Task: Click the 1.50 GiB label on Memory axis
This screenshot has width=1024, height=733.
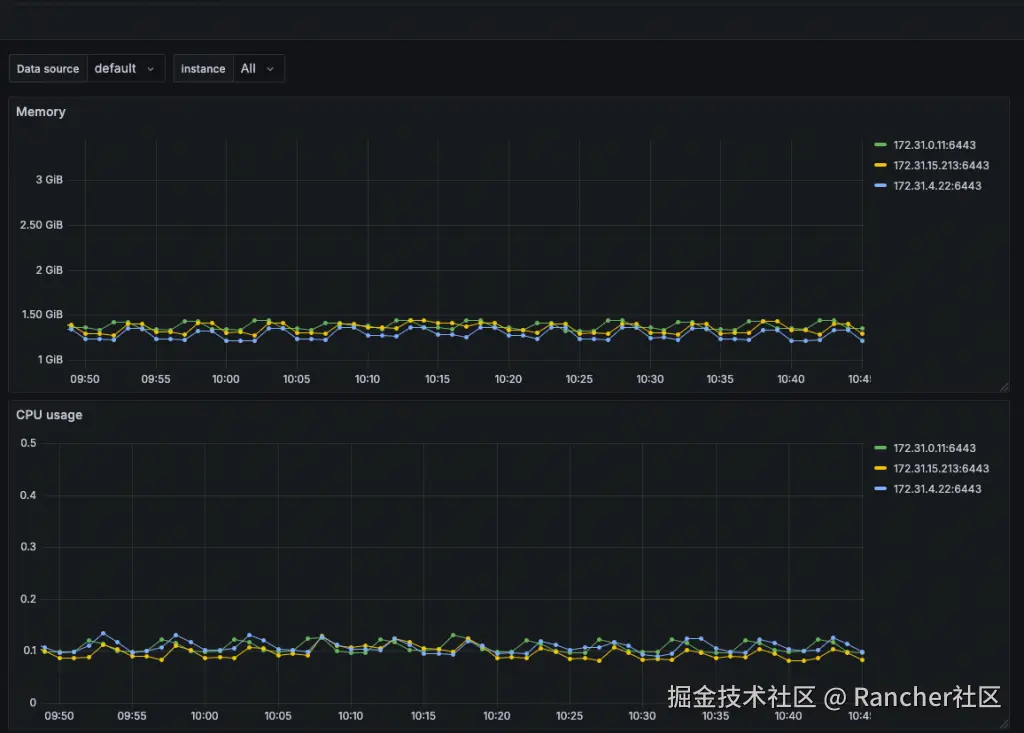Action: (42, 314)
